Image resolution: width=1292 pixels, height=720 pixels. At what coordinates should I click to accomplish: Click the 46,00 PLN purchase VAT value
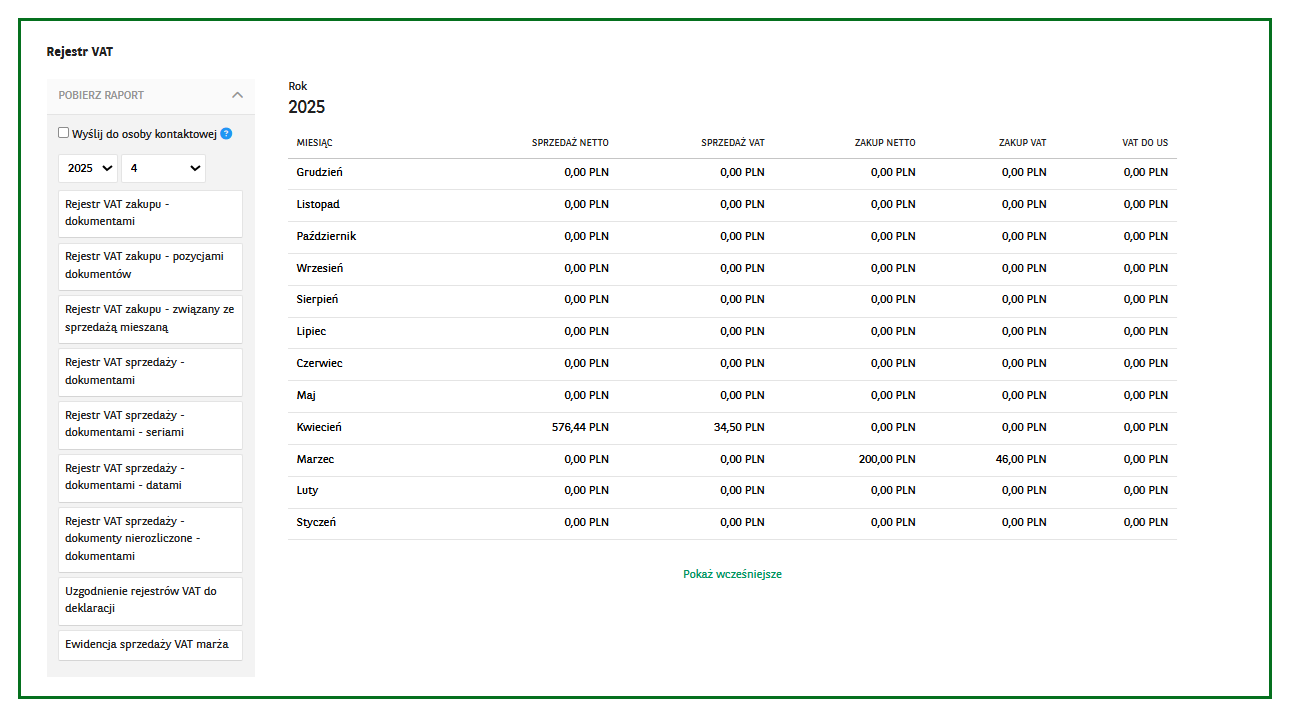point(1022,459)
